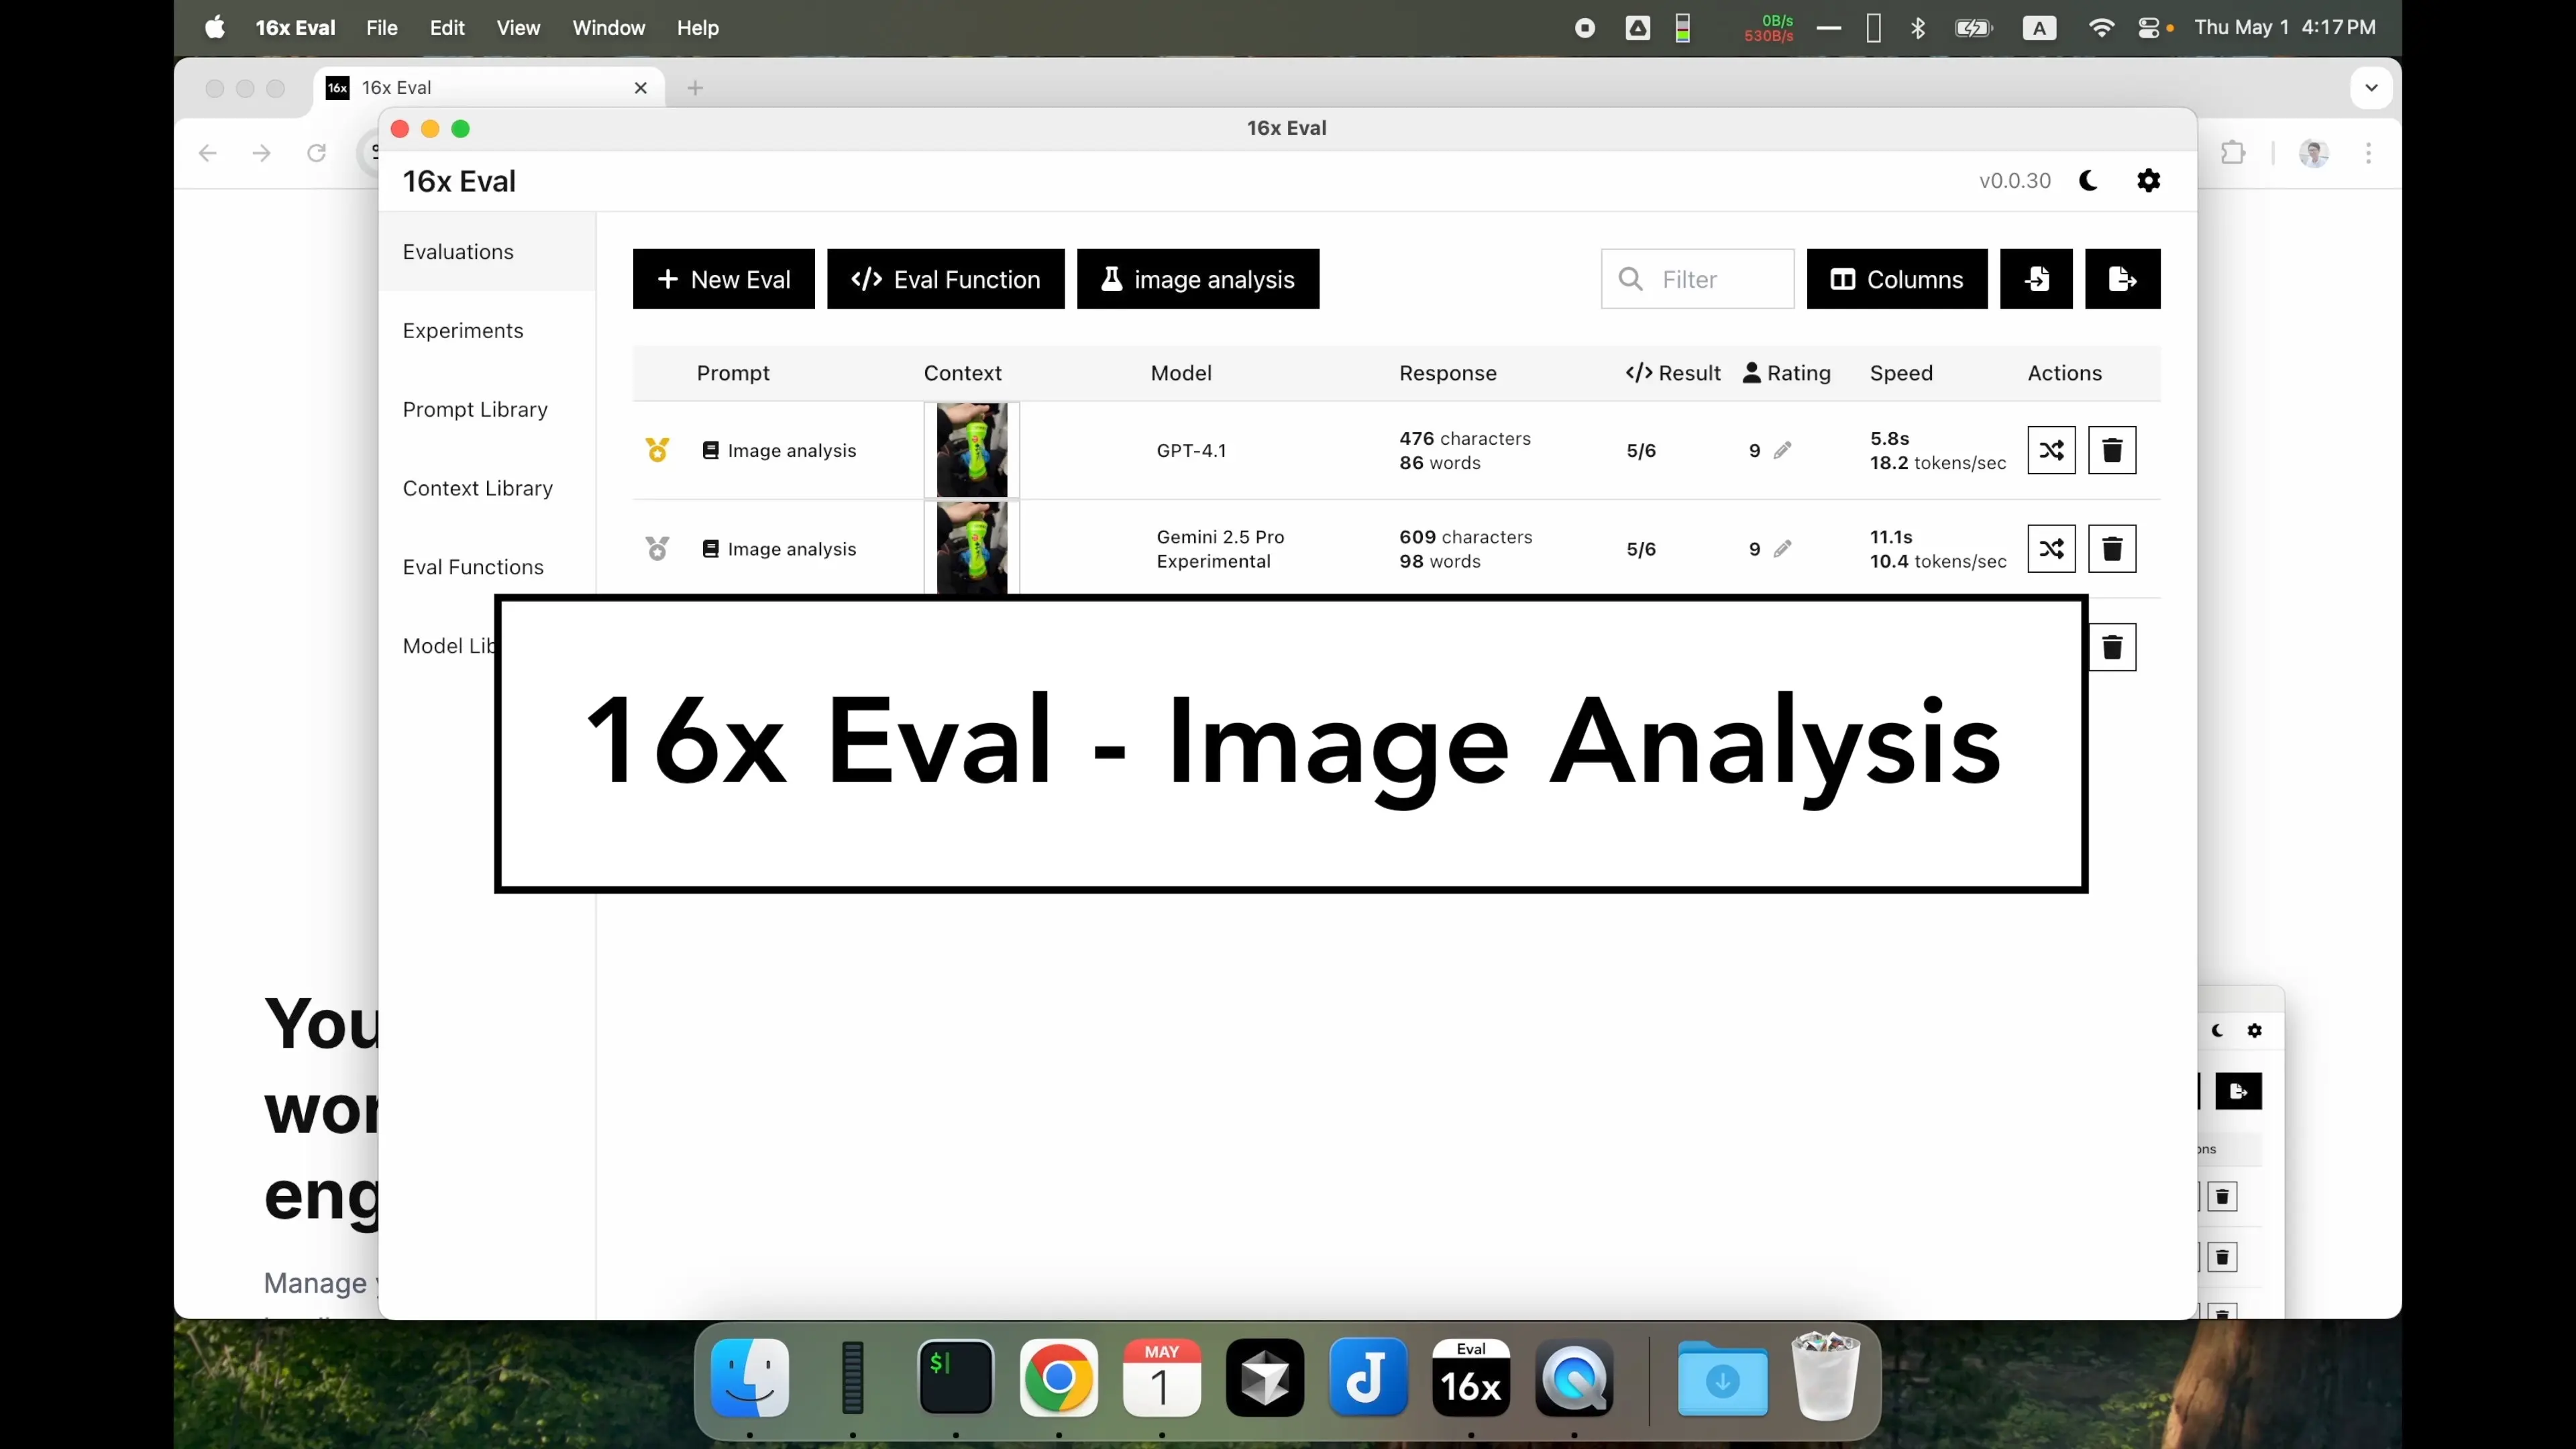Viewport: 2576px width, 1449px height.
Task: Click browser back arrow
Action: click(x=207, y=153)
